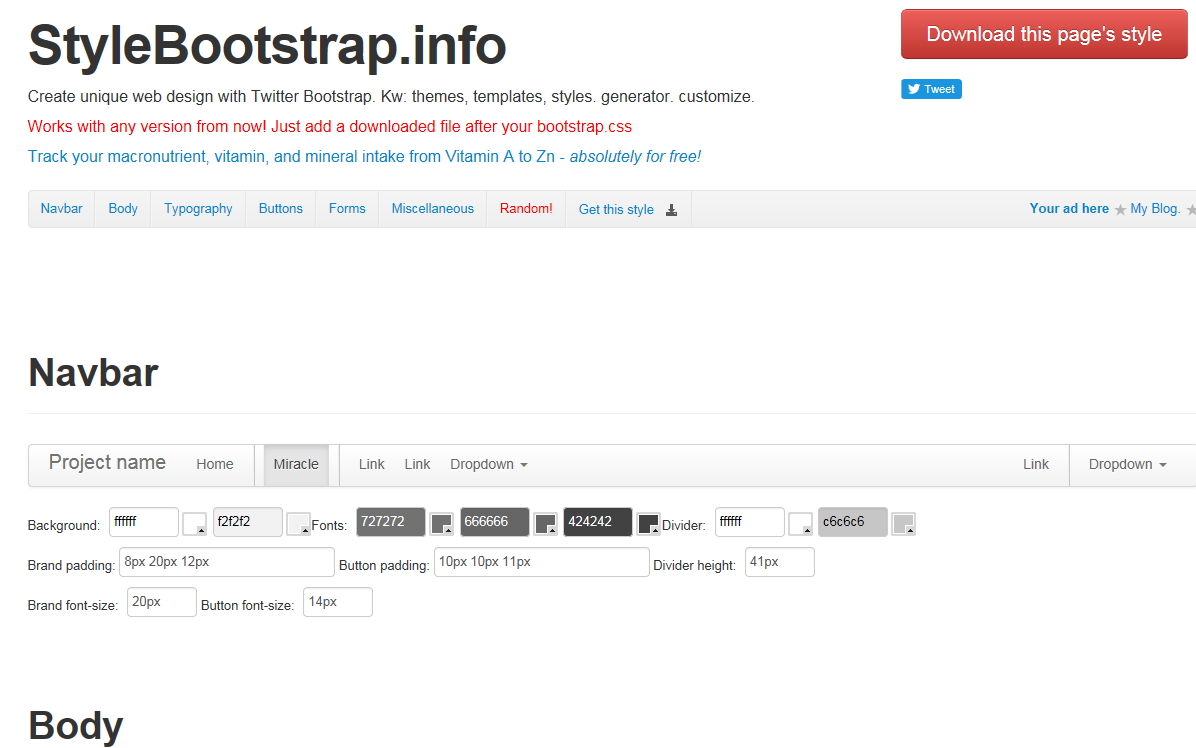
Task: Click the Tweet button with bird icon
Action: point(931,89)
